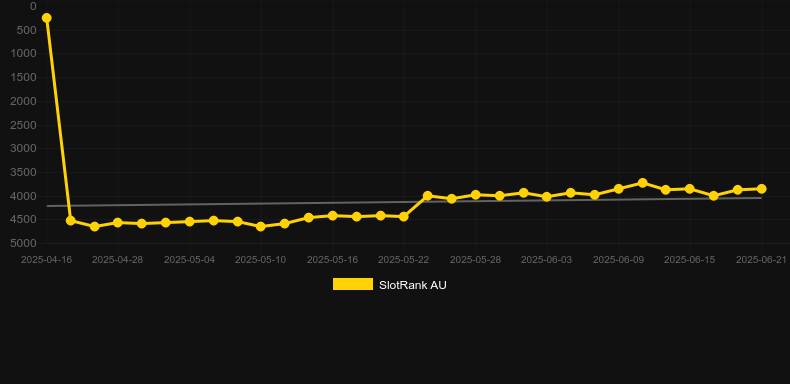Click the 2025-04-16 x-axis date label
The width and height of the screenshot is (790, 384).
pos(46,260)
